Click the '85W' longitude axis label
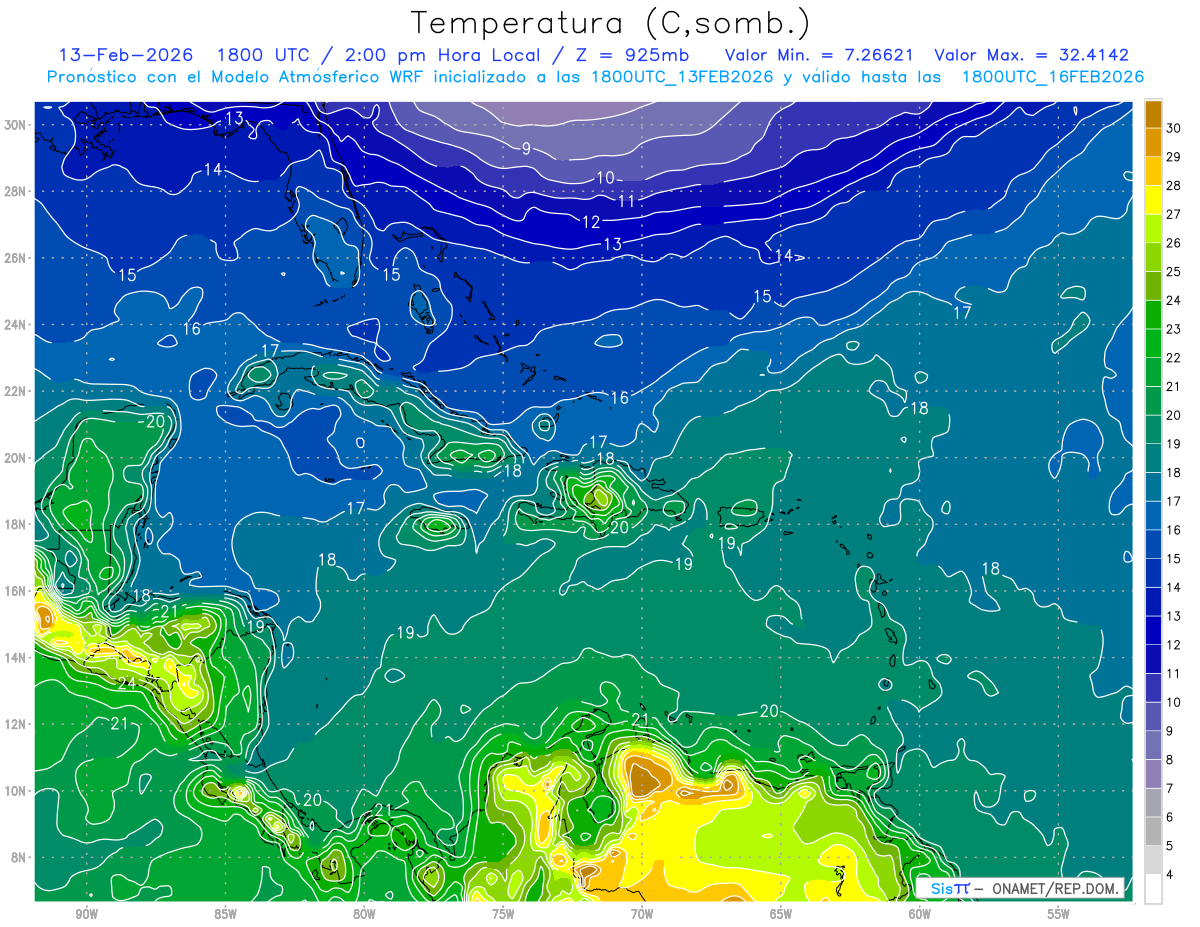The height and width of the screenshot is (927, 1200). click(x=225, y=914)
